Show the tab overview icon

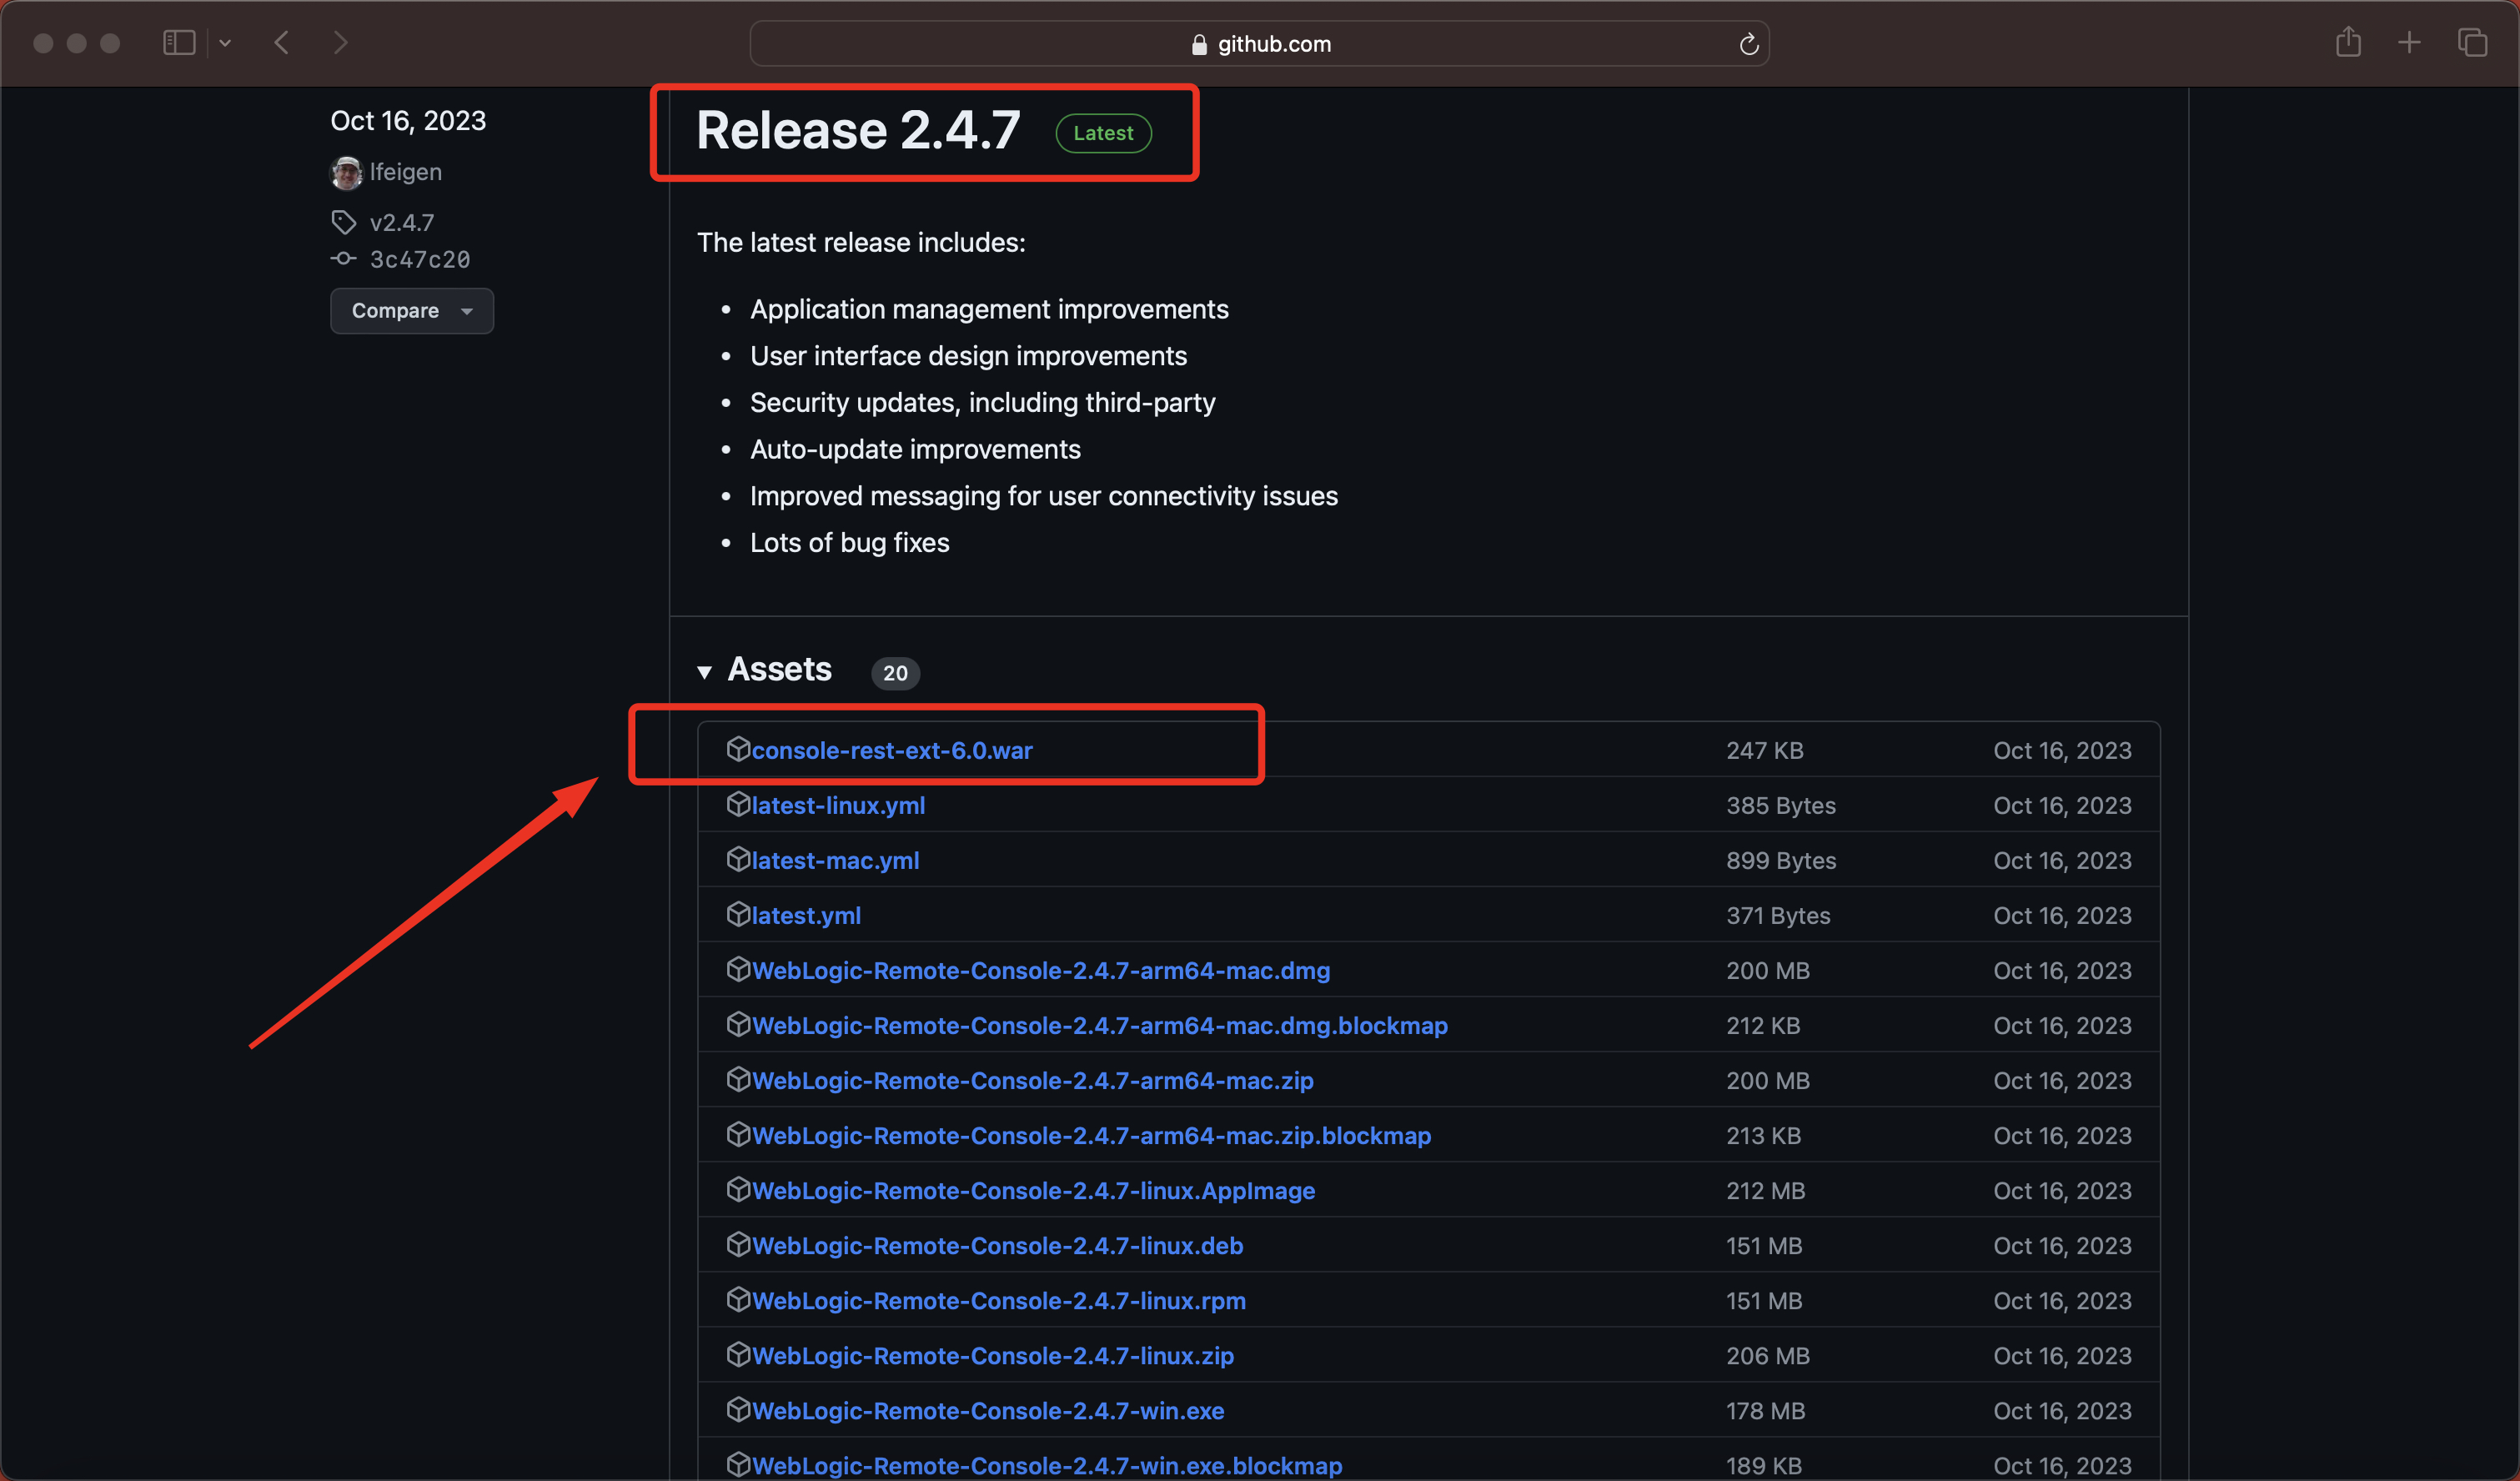(2472, 43)
